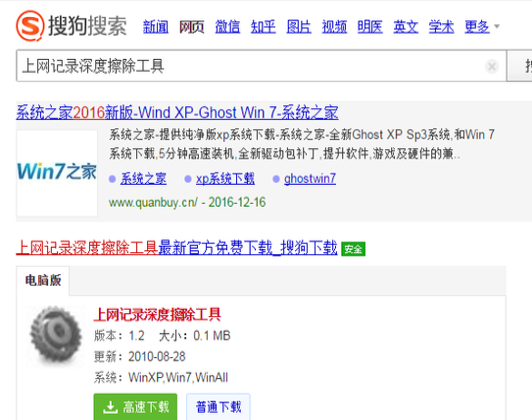
Task: Click the 更新: 2010-08-28 text
Action: point(140,357)
